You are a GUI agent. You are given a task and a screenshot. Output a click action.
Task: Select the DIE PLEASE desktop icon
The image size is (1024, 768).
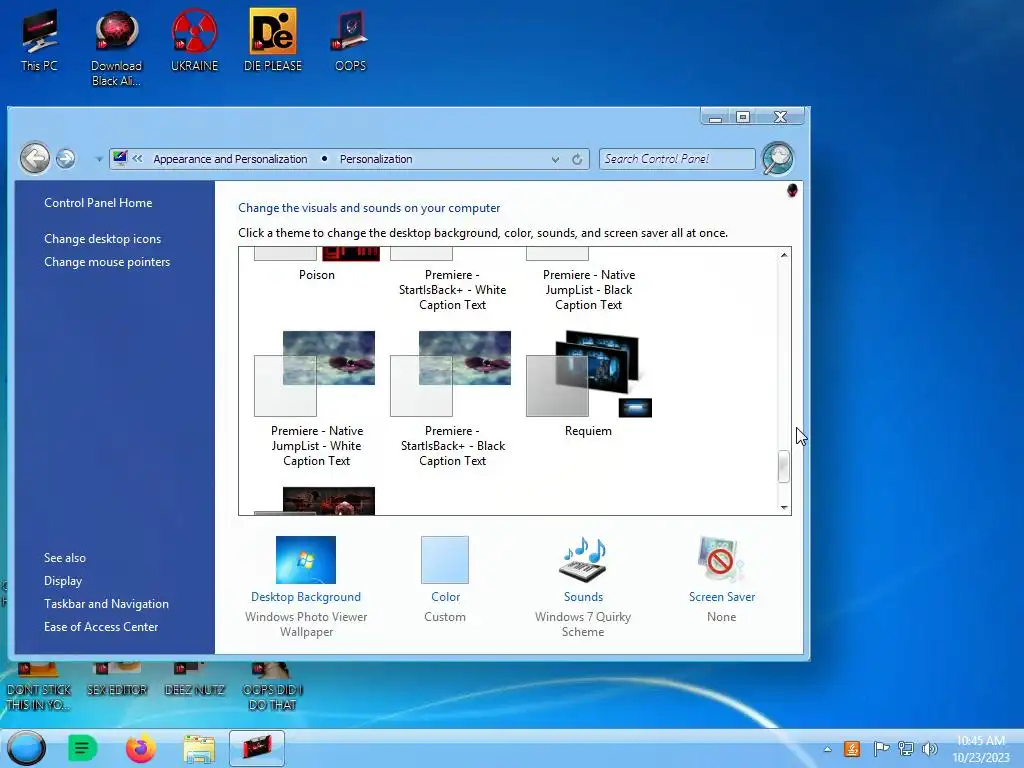(x=272, y=40)
